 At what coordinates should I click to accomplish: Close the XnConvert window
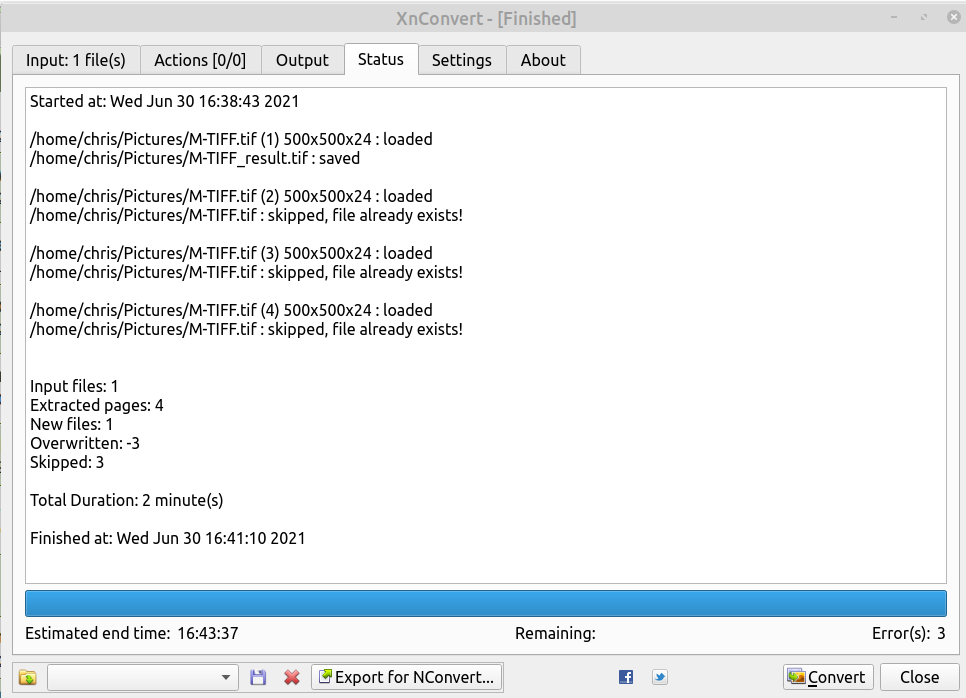point(954,17)
